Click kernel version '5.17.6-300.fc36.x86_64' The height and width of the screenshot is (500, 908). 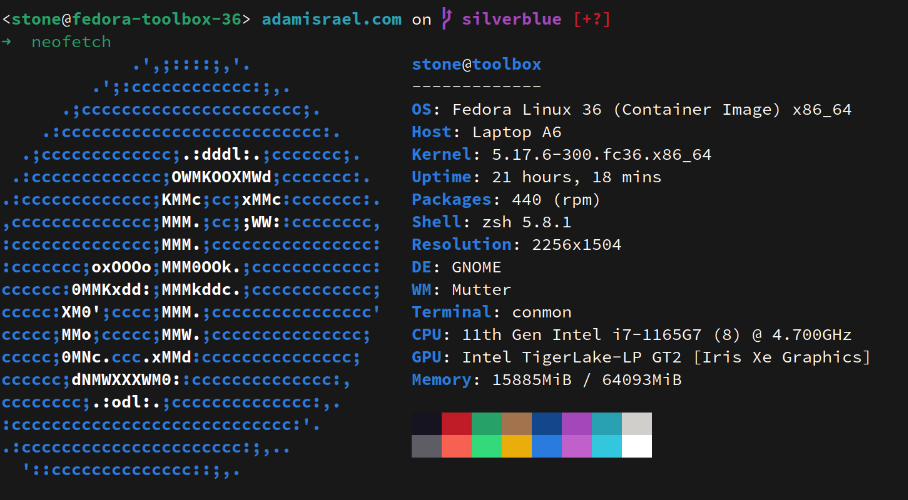point(602,155)
